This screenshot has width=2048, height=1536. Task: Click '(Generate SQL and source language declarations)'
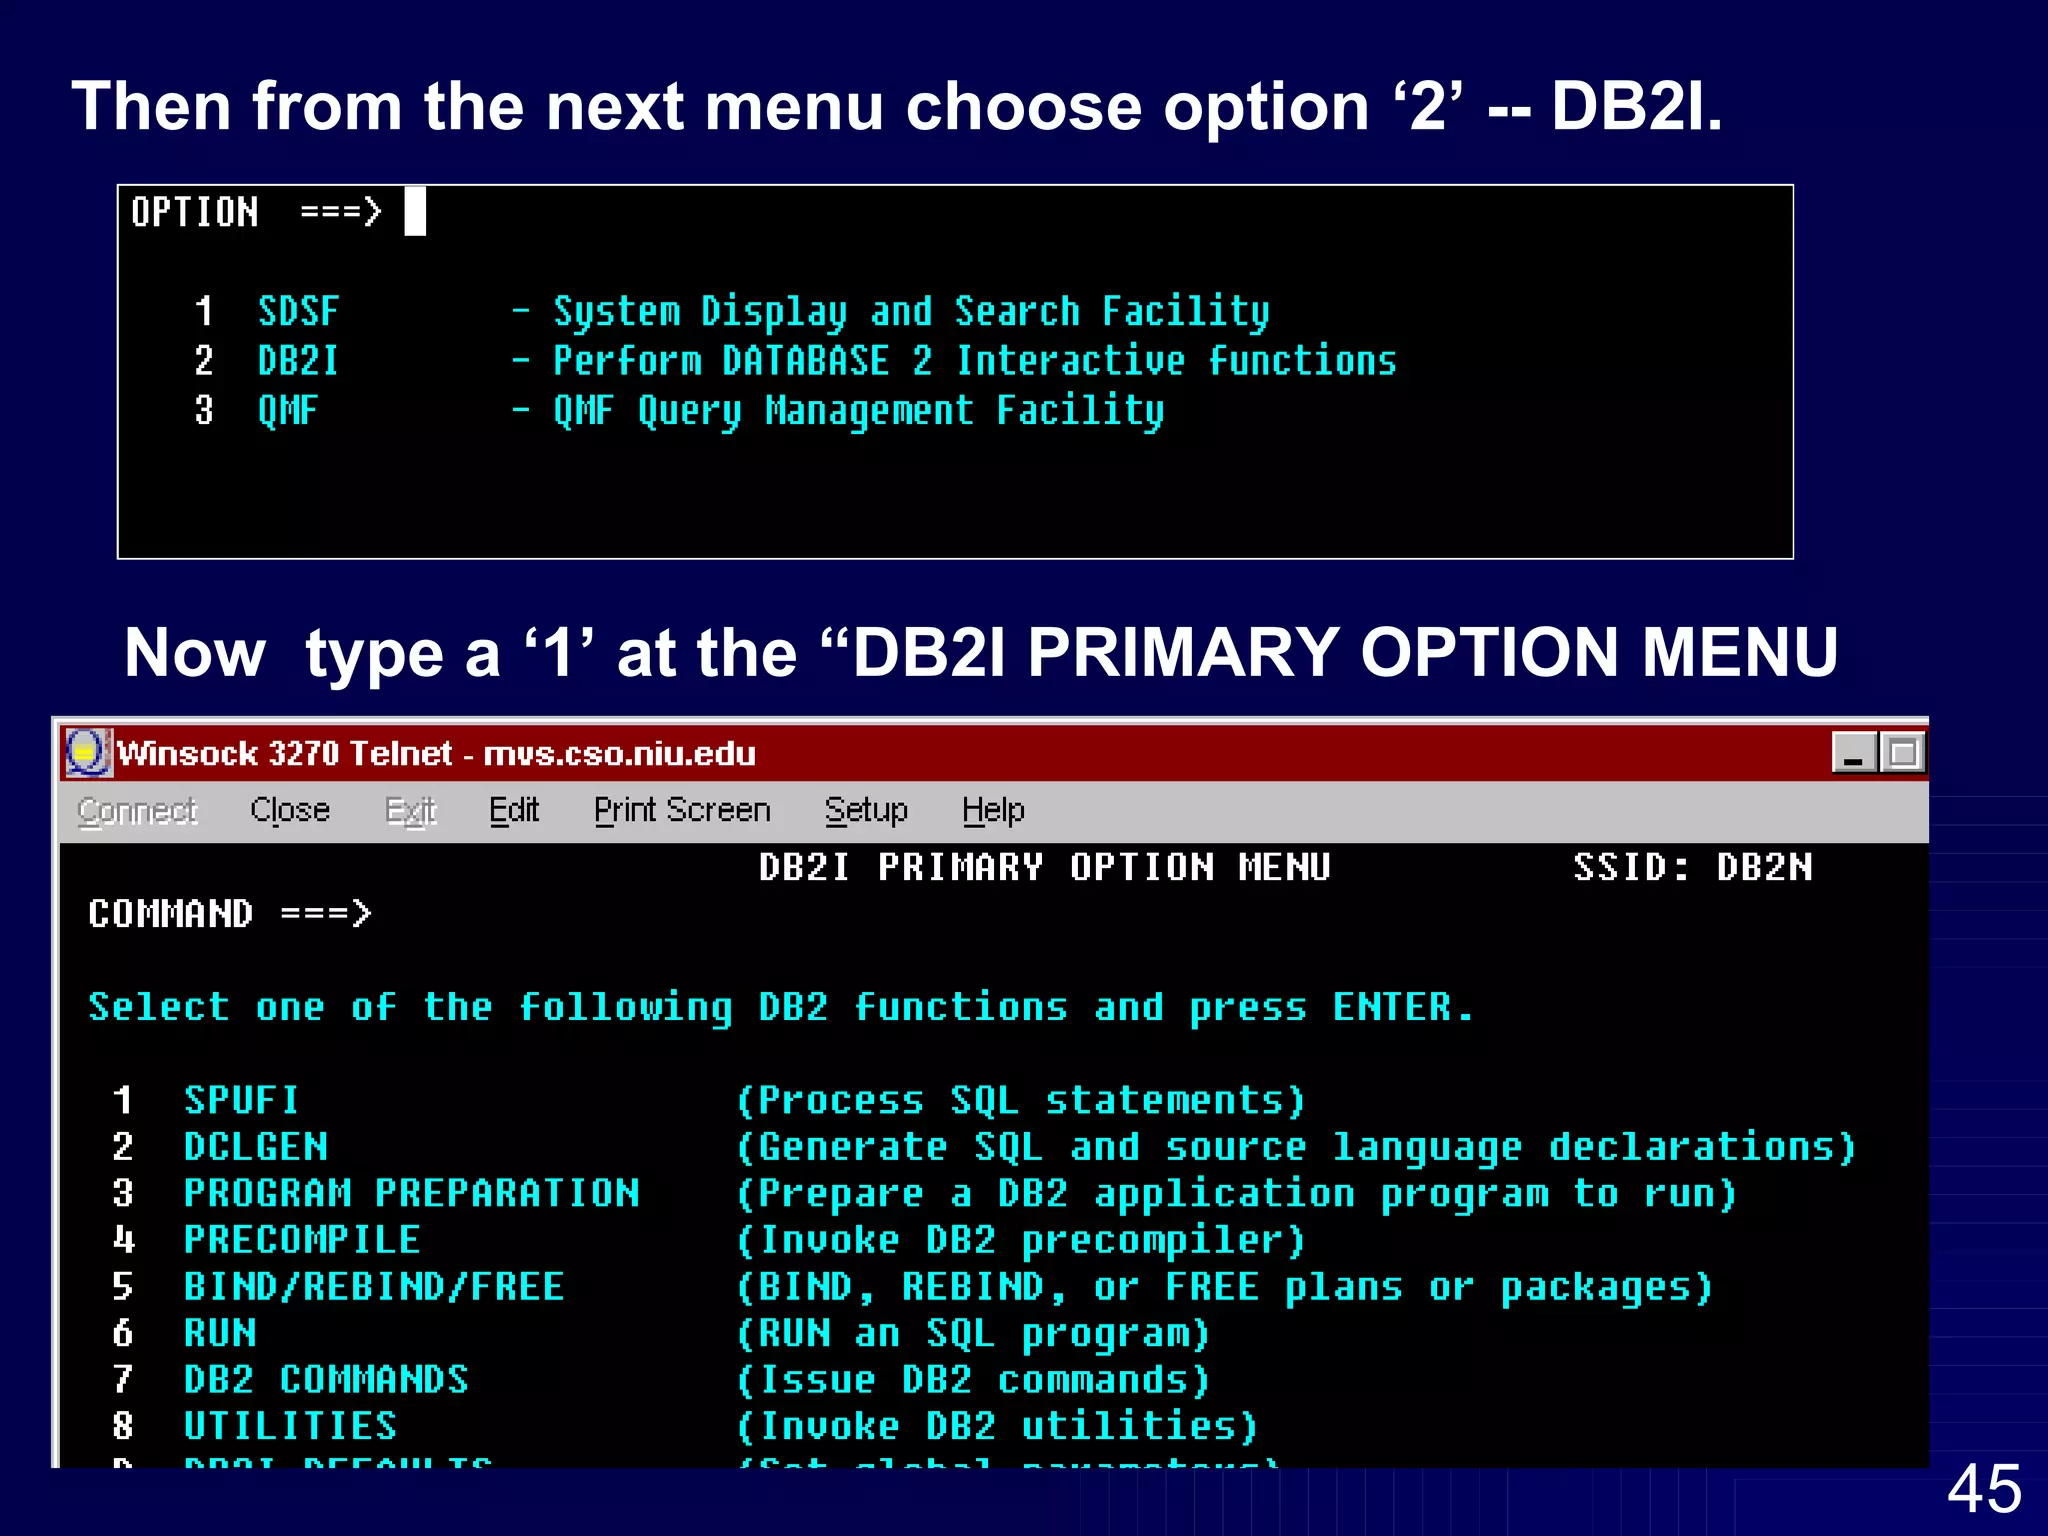click(x=1296, y=1148)
